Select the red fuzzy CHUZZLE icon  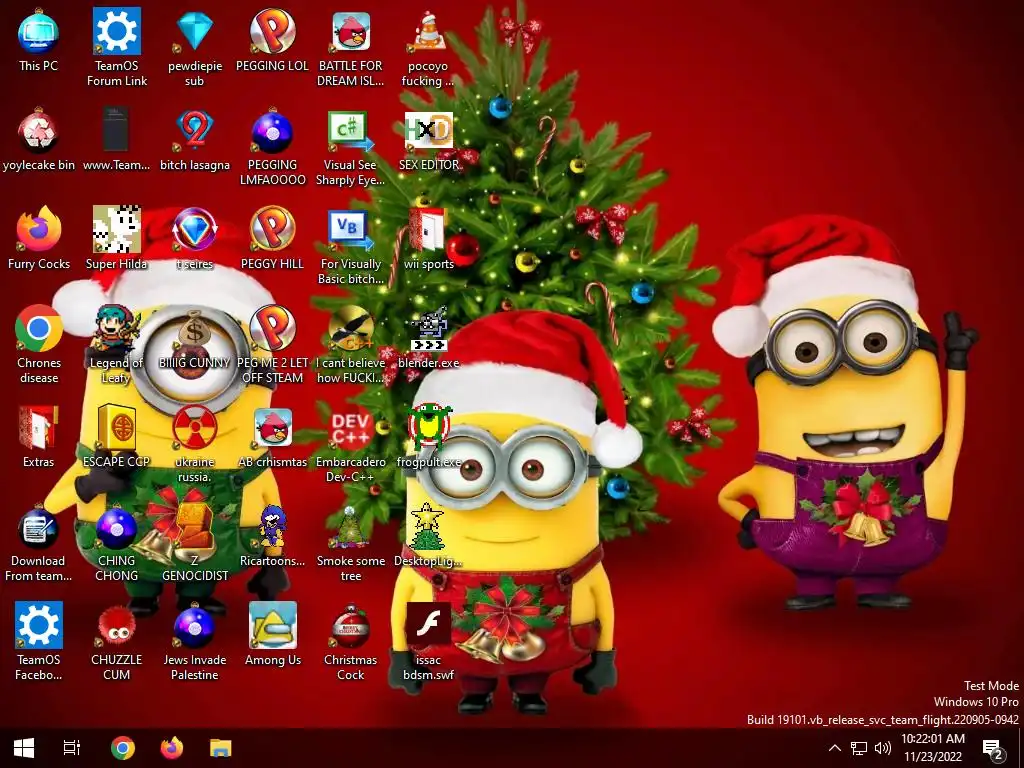(x=116, y=625)
